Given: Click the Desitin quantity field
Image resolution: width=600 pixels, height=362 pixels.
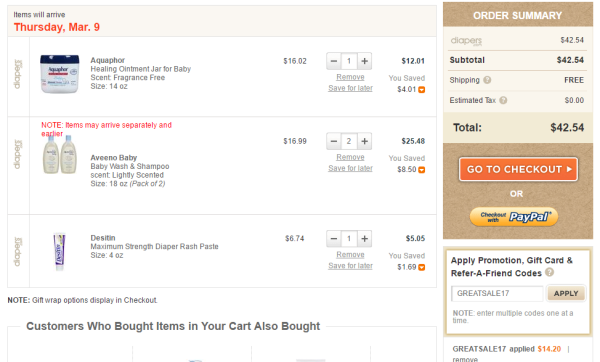Looking at the screenshot, I should (x=349, y=239).
